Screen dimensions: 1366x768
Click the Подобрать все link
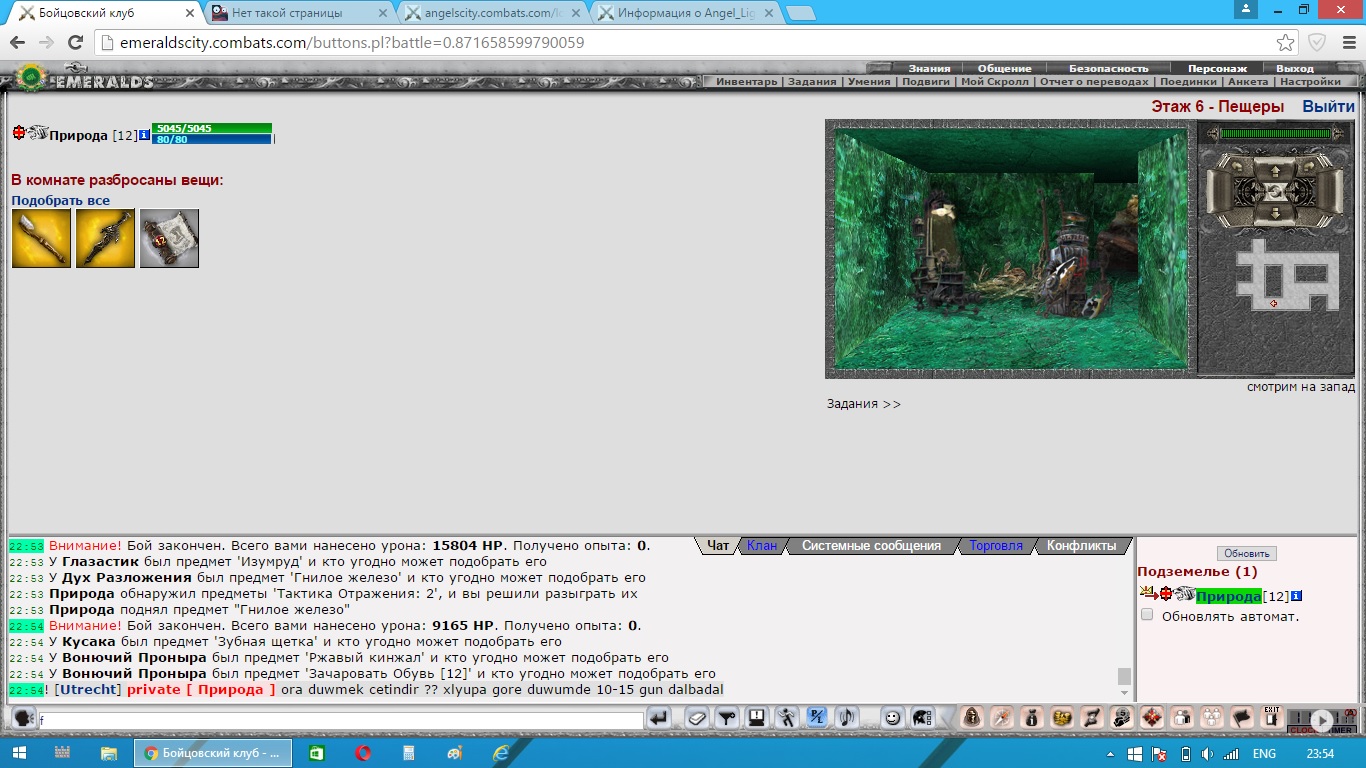[x=61, y=200]
